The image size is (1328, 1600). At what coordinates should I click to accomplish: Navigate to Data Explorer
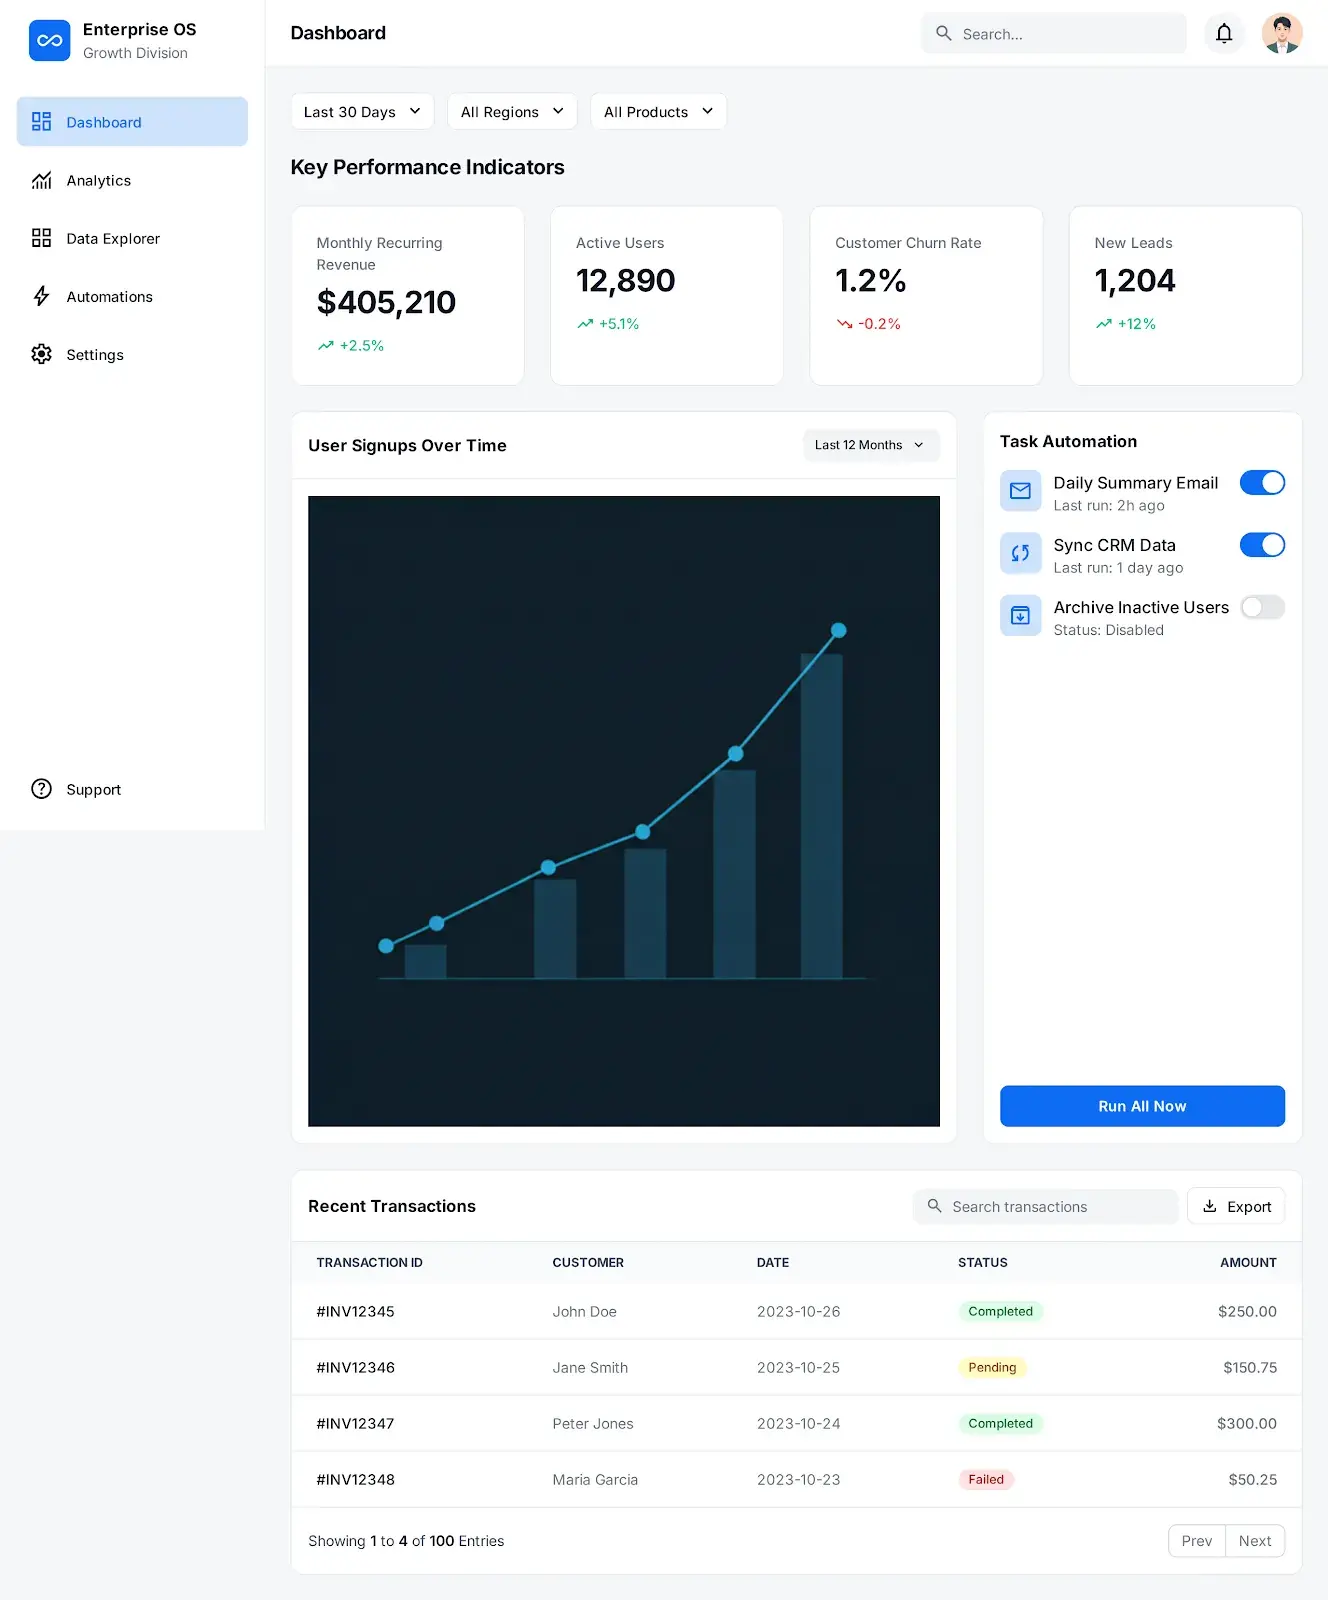pyautogui.click(x=132, y=238)
